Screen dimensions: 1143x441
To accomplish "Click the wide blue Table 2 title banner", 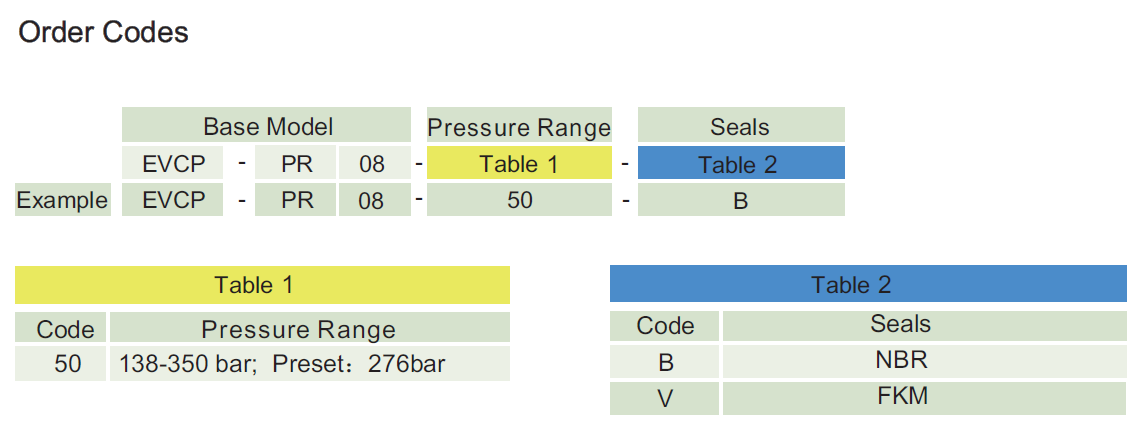I will (867, 285).
